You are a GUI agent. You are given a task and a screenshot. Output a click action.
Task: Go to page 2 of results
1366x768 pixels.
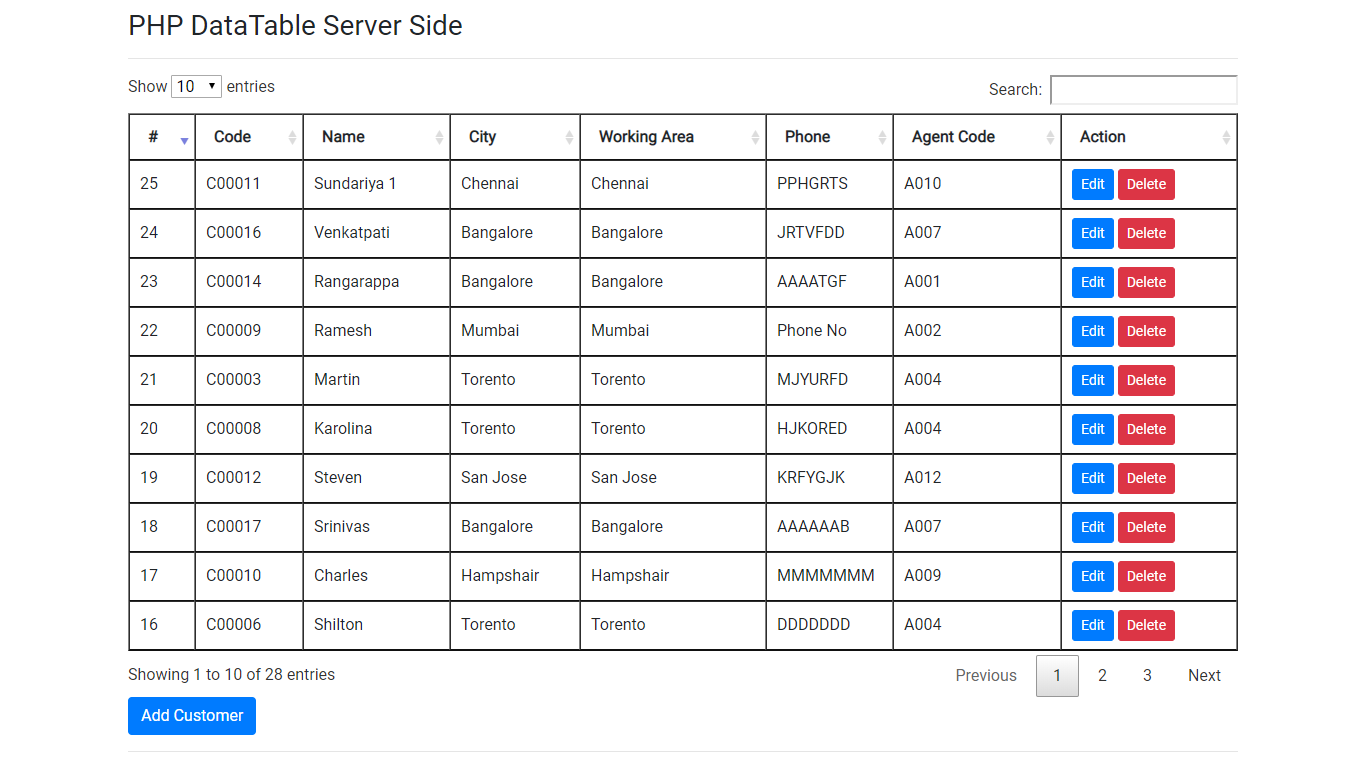click(1102, 675)
